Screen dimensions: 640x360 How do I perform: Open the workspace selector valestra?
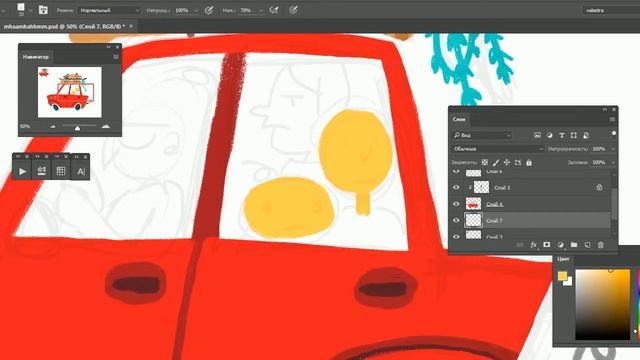[x=611, y=10]
